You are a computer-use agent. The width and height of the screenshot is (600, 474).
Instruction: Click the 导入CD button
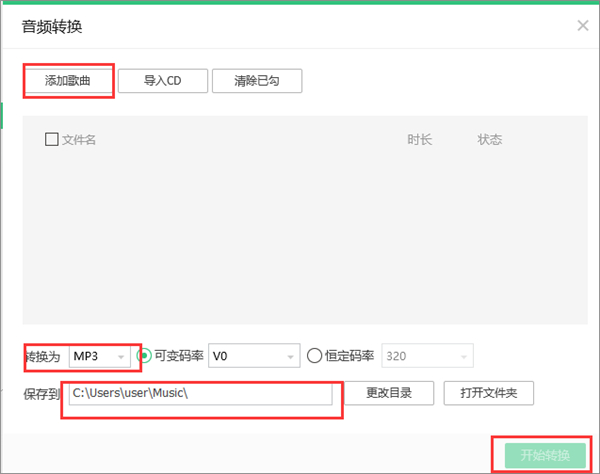(x=163, y=81)
